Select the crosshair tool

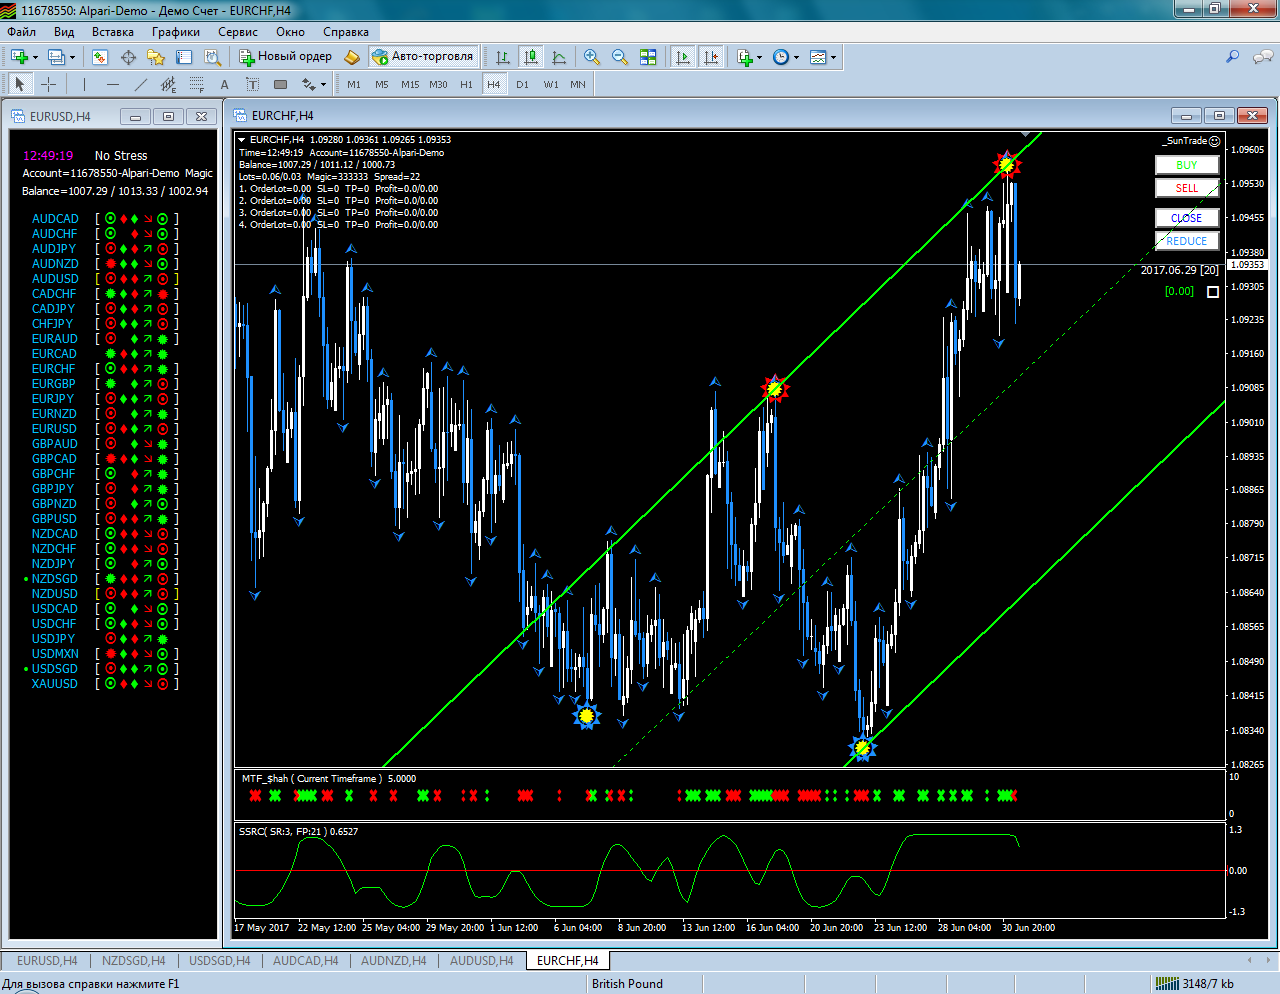click(48, 84)
